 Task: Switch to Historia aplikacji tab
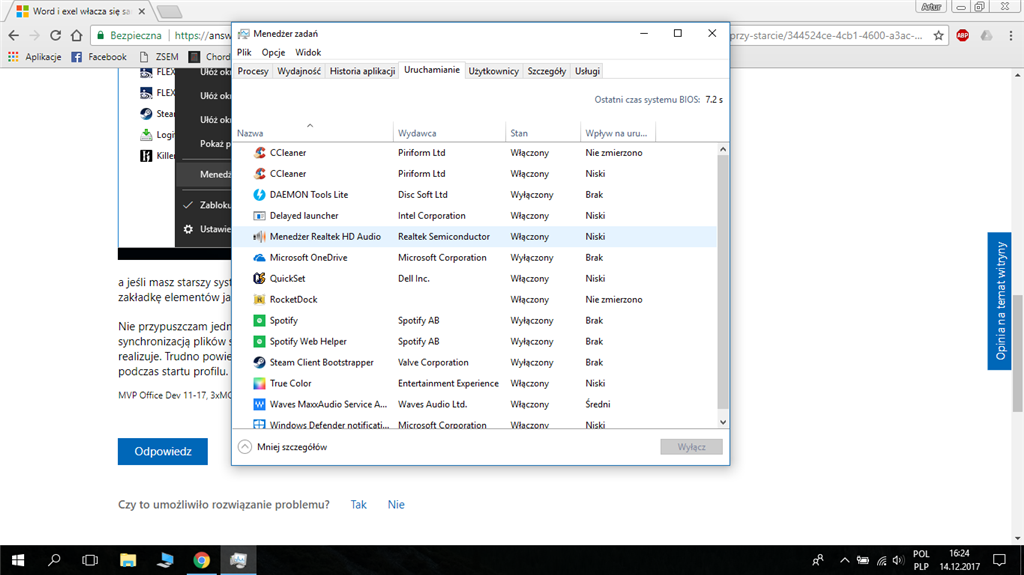[x=362, y=71]
